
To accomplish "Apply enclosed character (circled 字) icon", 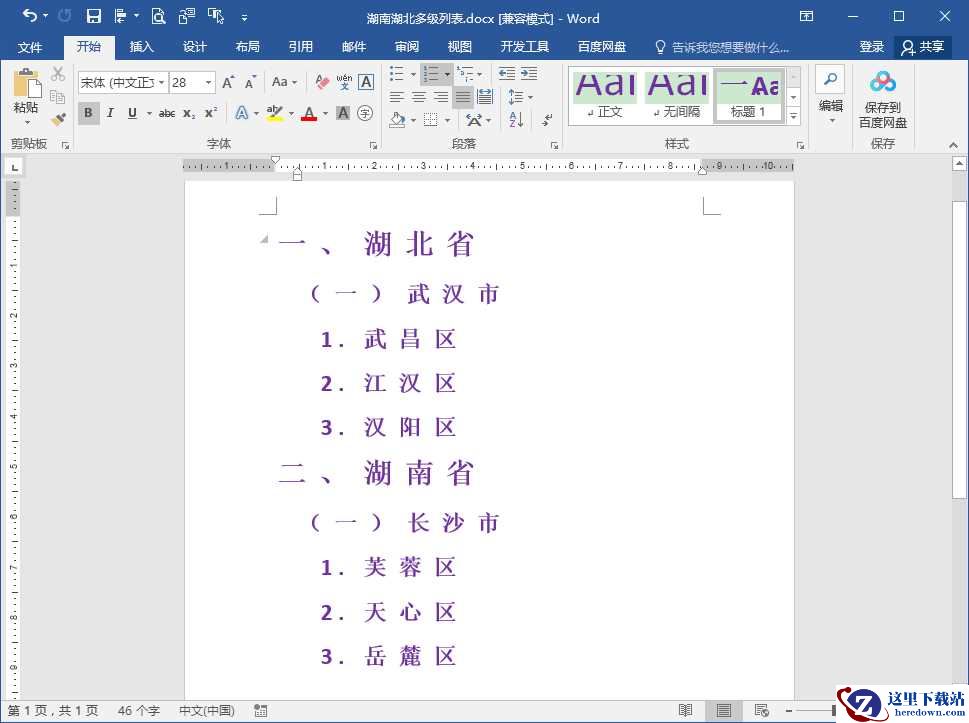I will point(365,113).
